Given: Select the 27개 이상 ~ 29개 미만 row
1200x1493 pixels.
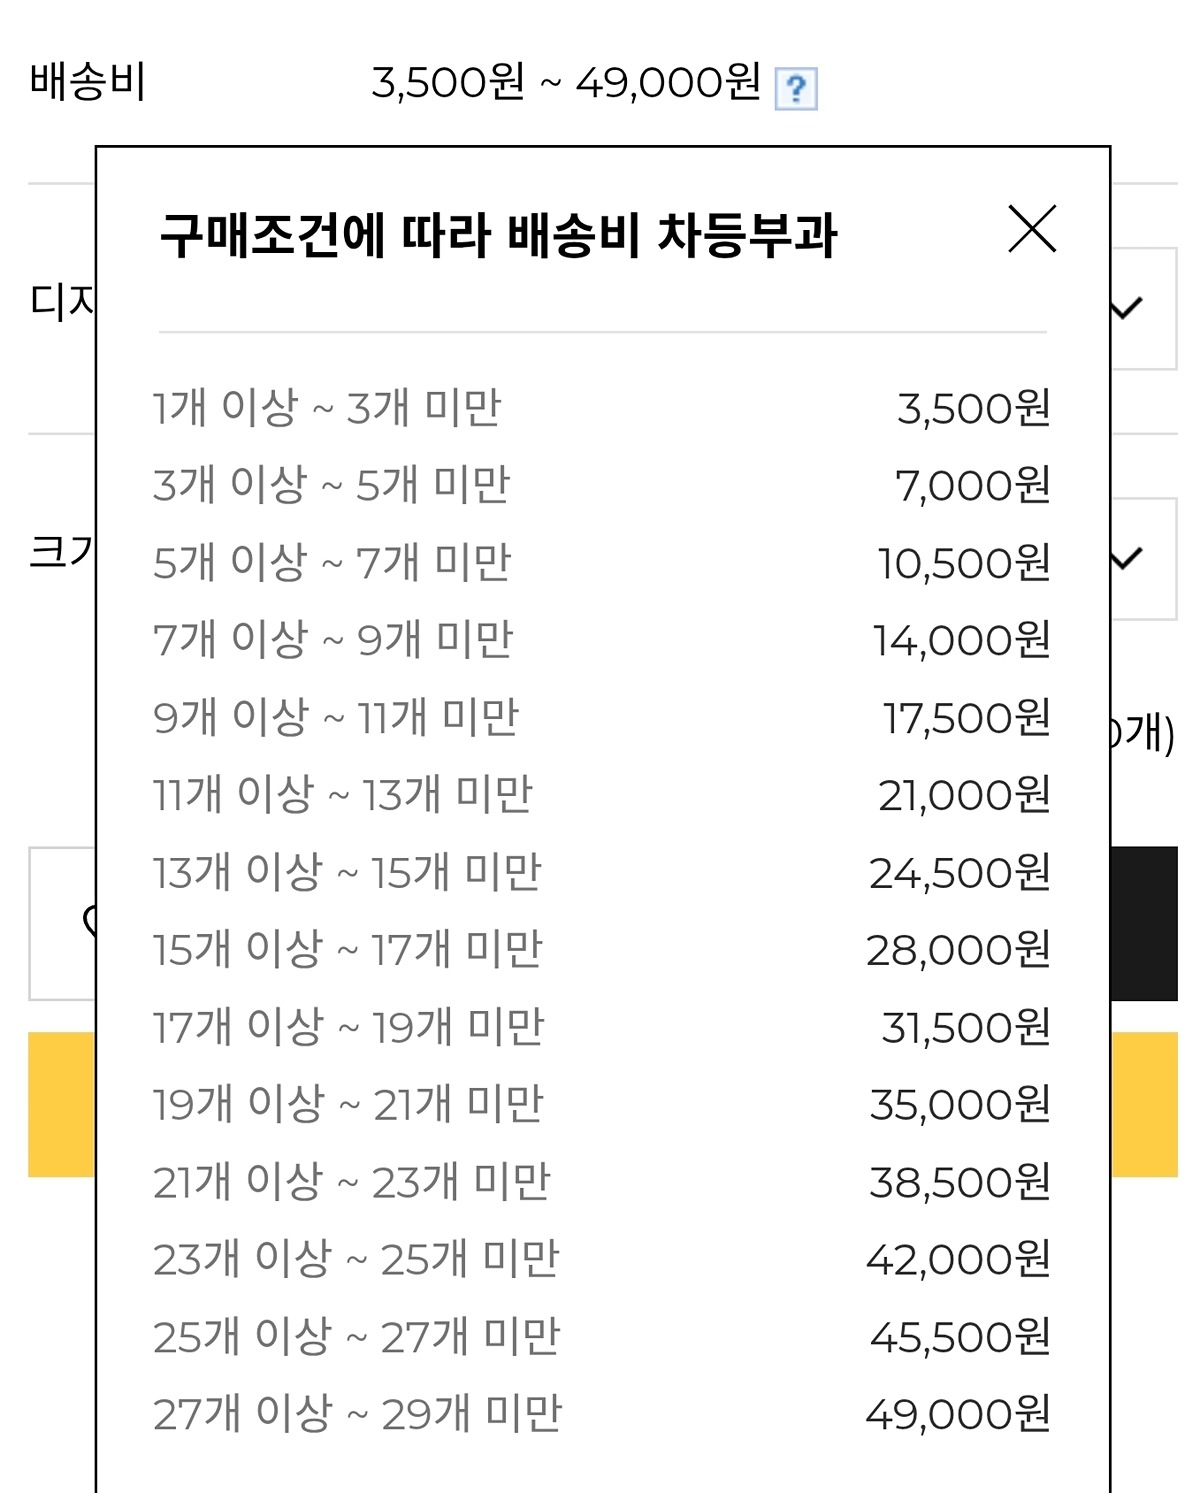Looking at the screenshot, I should point(357,1415).
